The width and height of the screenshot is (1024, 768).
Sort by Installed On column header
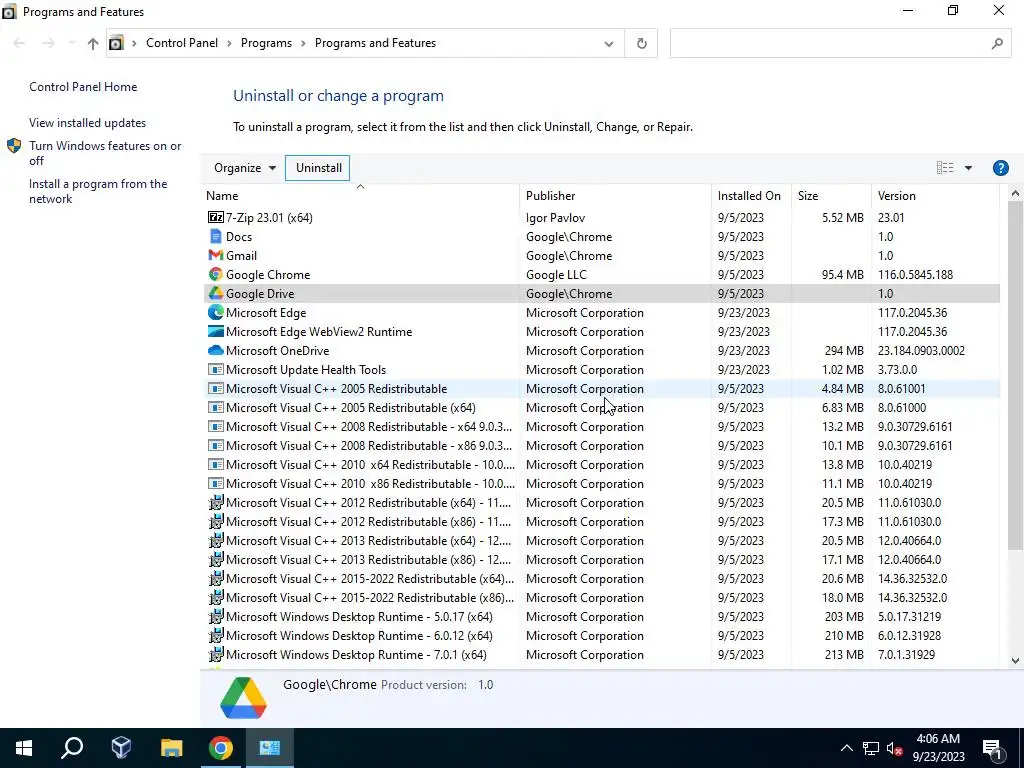coord(751,196)
